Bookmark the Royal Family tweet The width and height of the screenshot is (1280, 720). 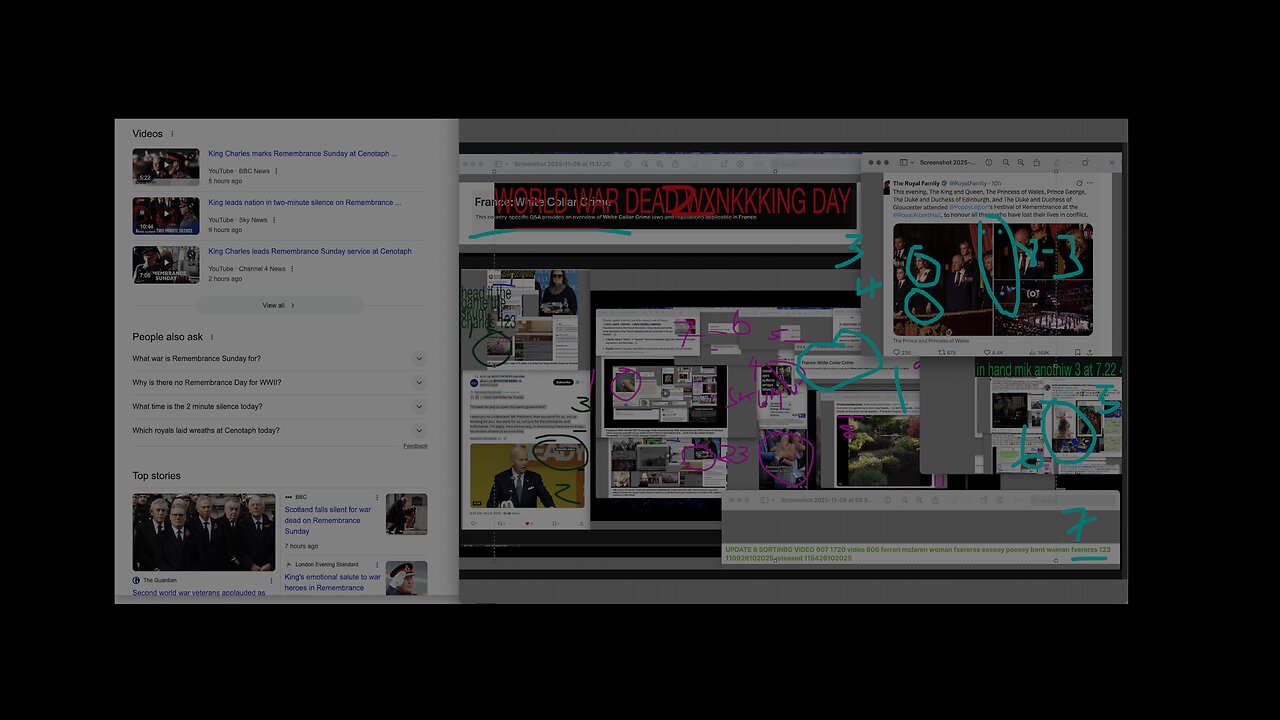click(x=1077, y=352)
